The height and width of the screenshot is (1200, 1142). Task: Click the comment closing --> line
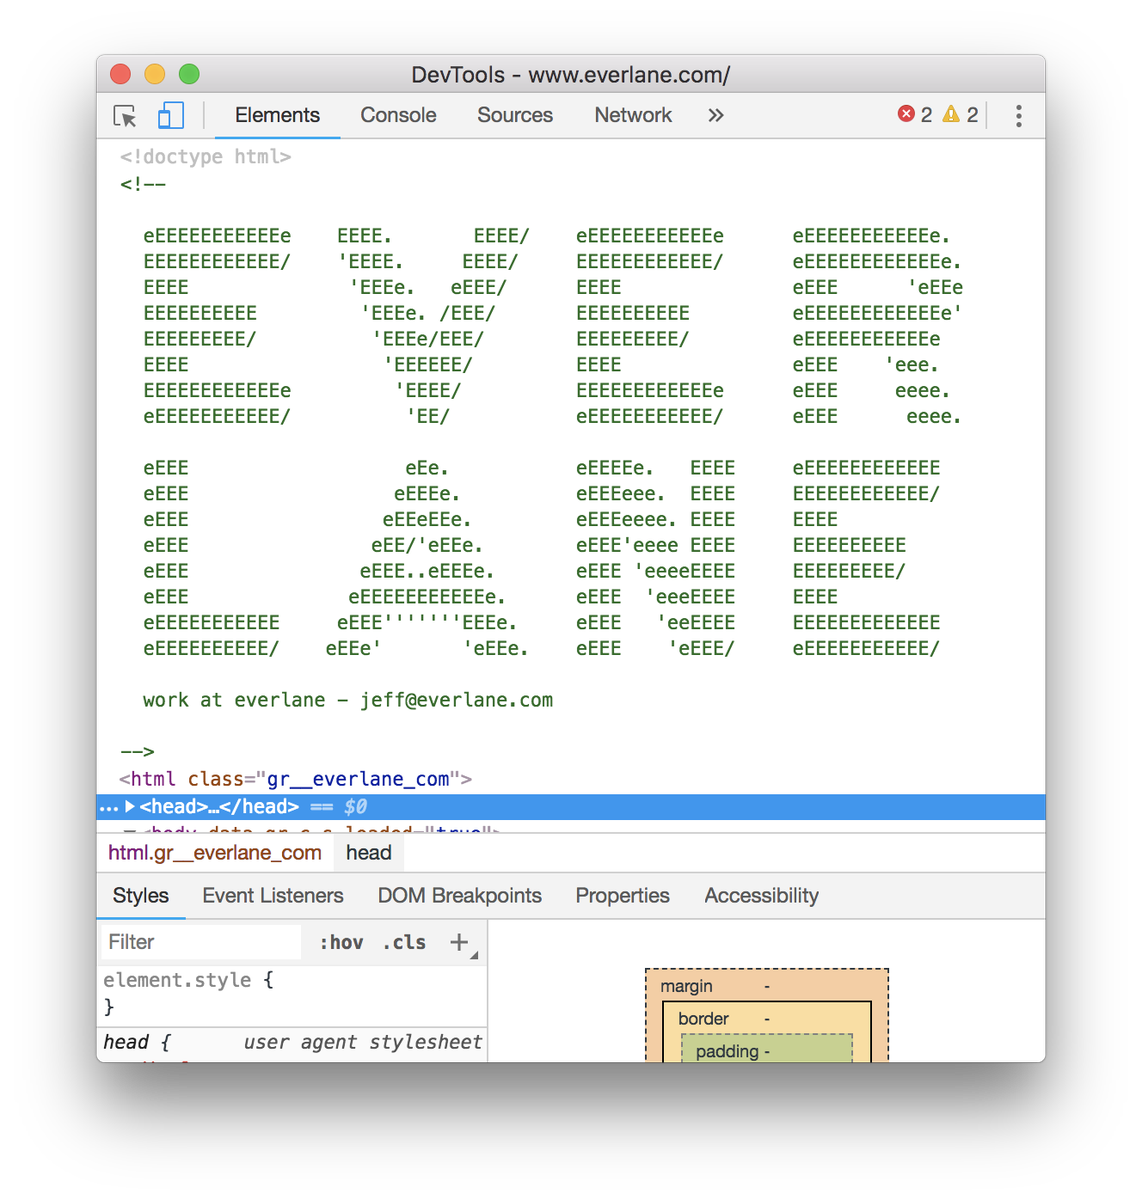[137, 751]
